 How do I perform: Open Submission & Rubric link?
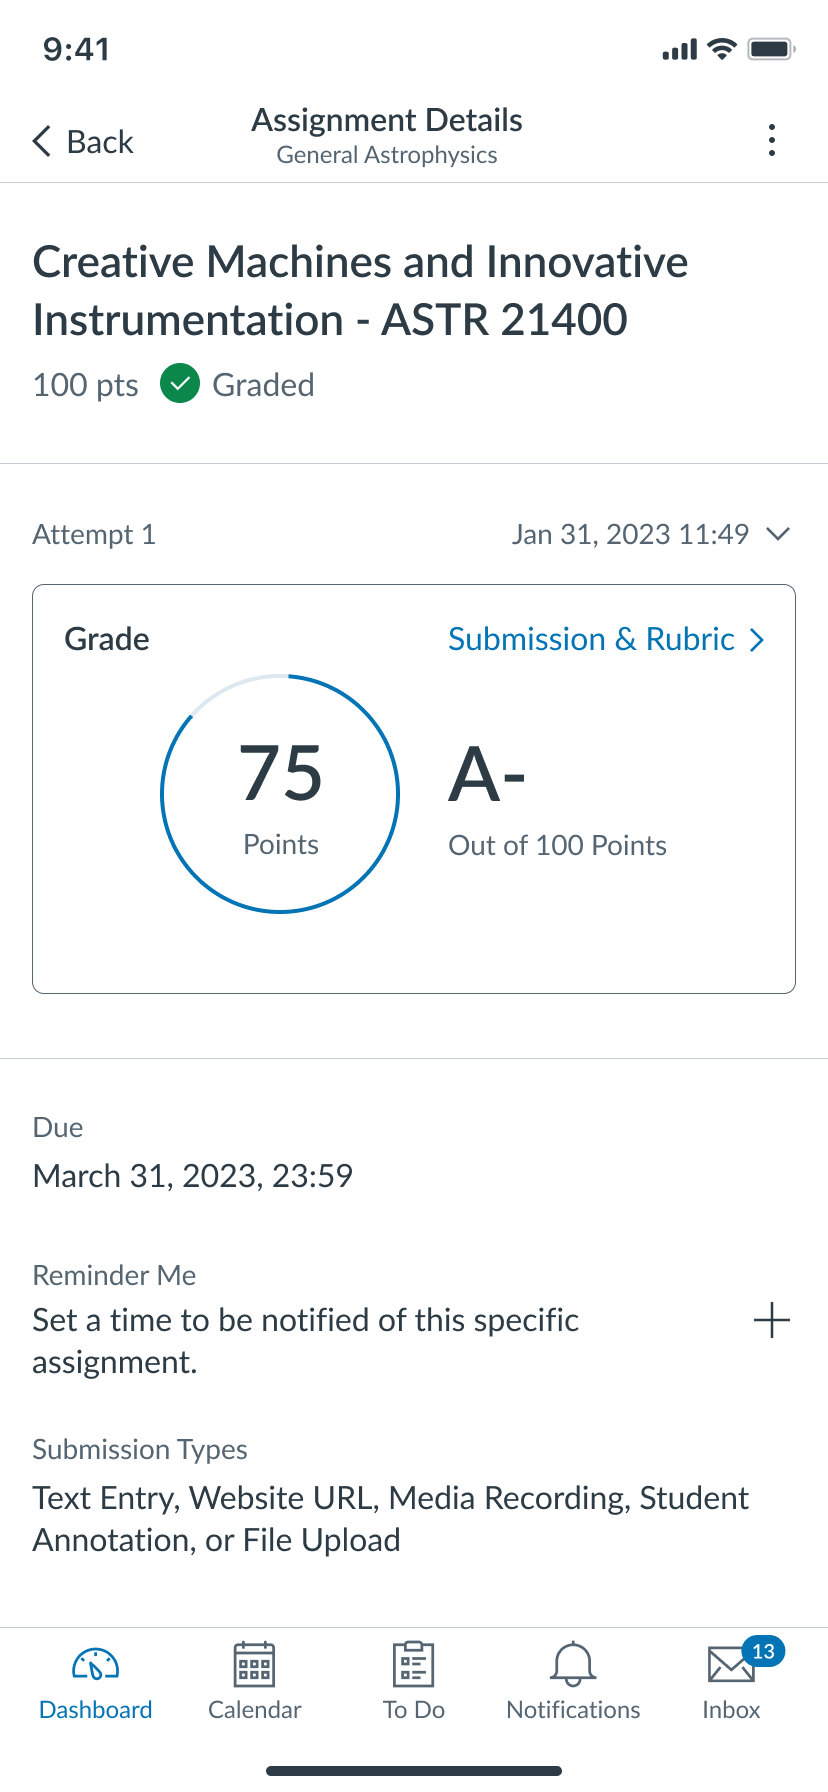(x=591, y=639)
